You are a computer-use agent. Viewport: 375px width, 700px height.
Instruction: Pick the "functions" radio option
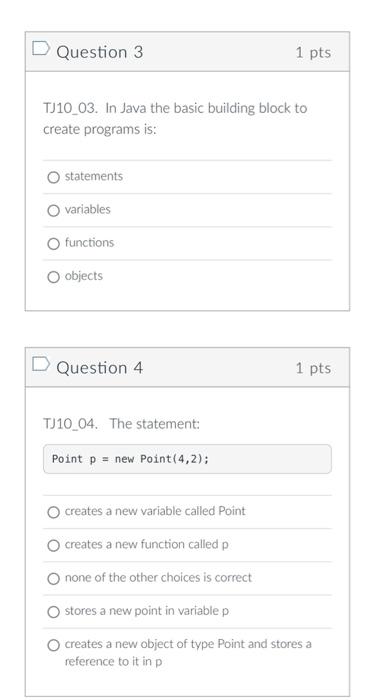point(53,244)
